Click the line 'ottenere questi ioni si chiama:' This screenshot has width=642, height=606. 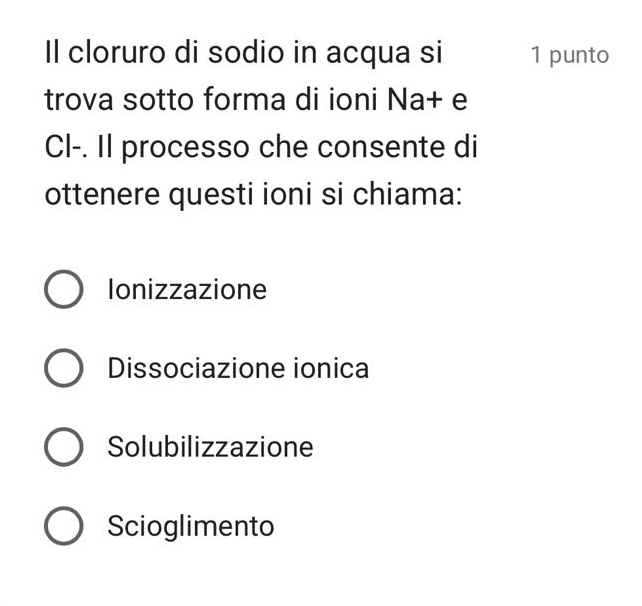tap(253, 194)
